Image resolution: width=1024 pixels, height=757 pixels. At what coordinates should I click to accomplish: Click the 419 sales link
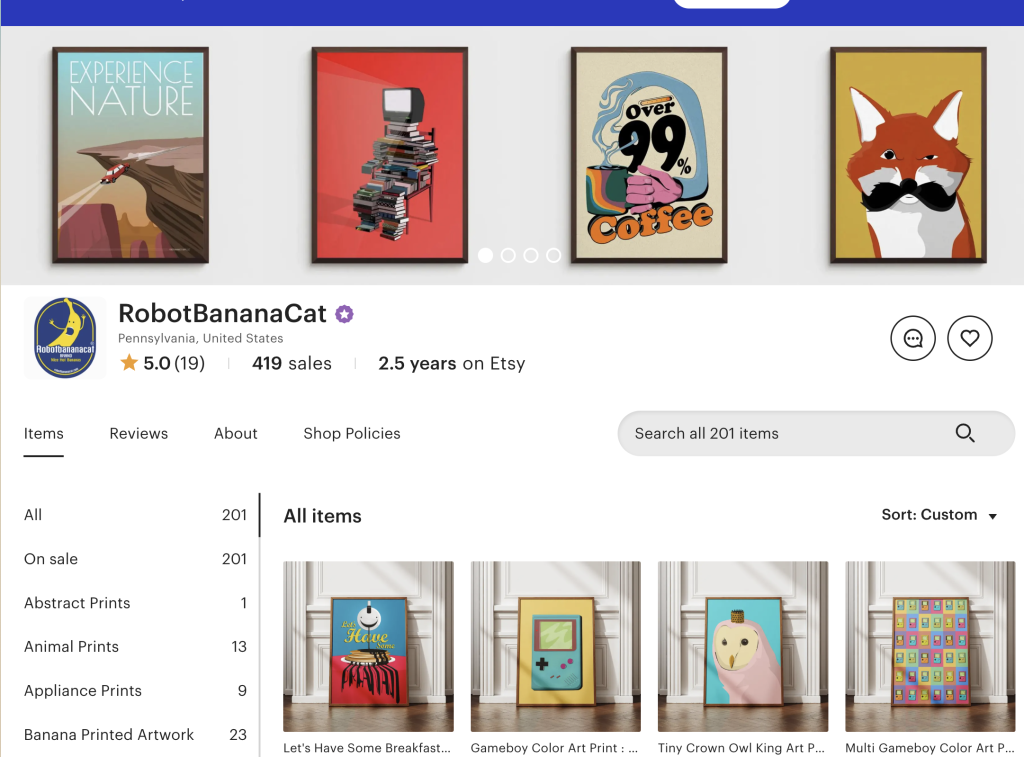[x=291, y=363]
